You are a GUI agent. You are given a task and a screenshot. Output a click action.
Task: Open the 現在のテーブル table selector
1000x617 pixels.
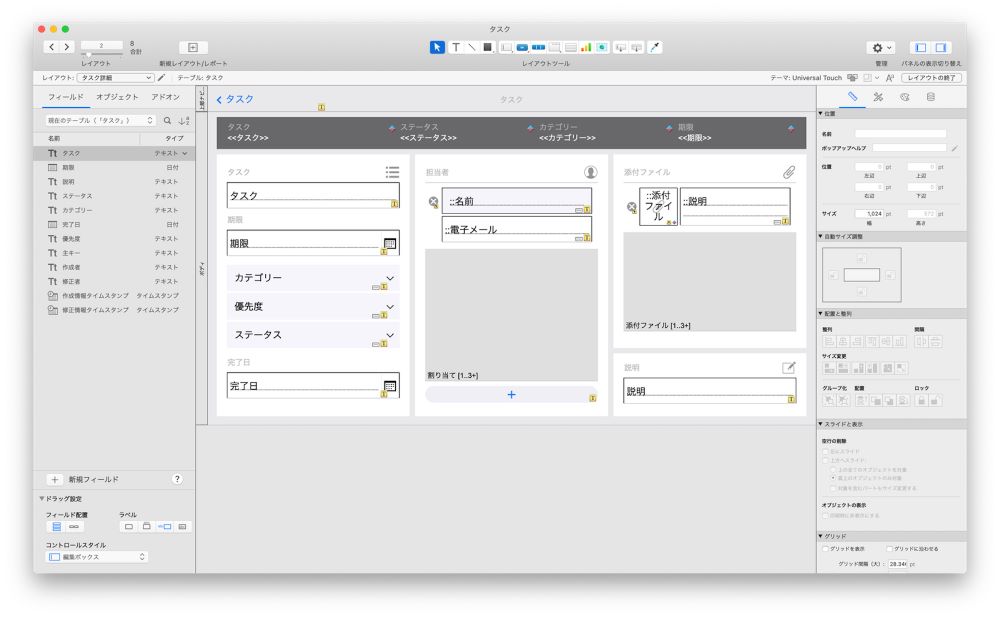tap(99, 120)
